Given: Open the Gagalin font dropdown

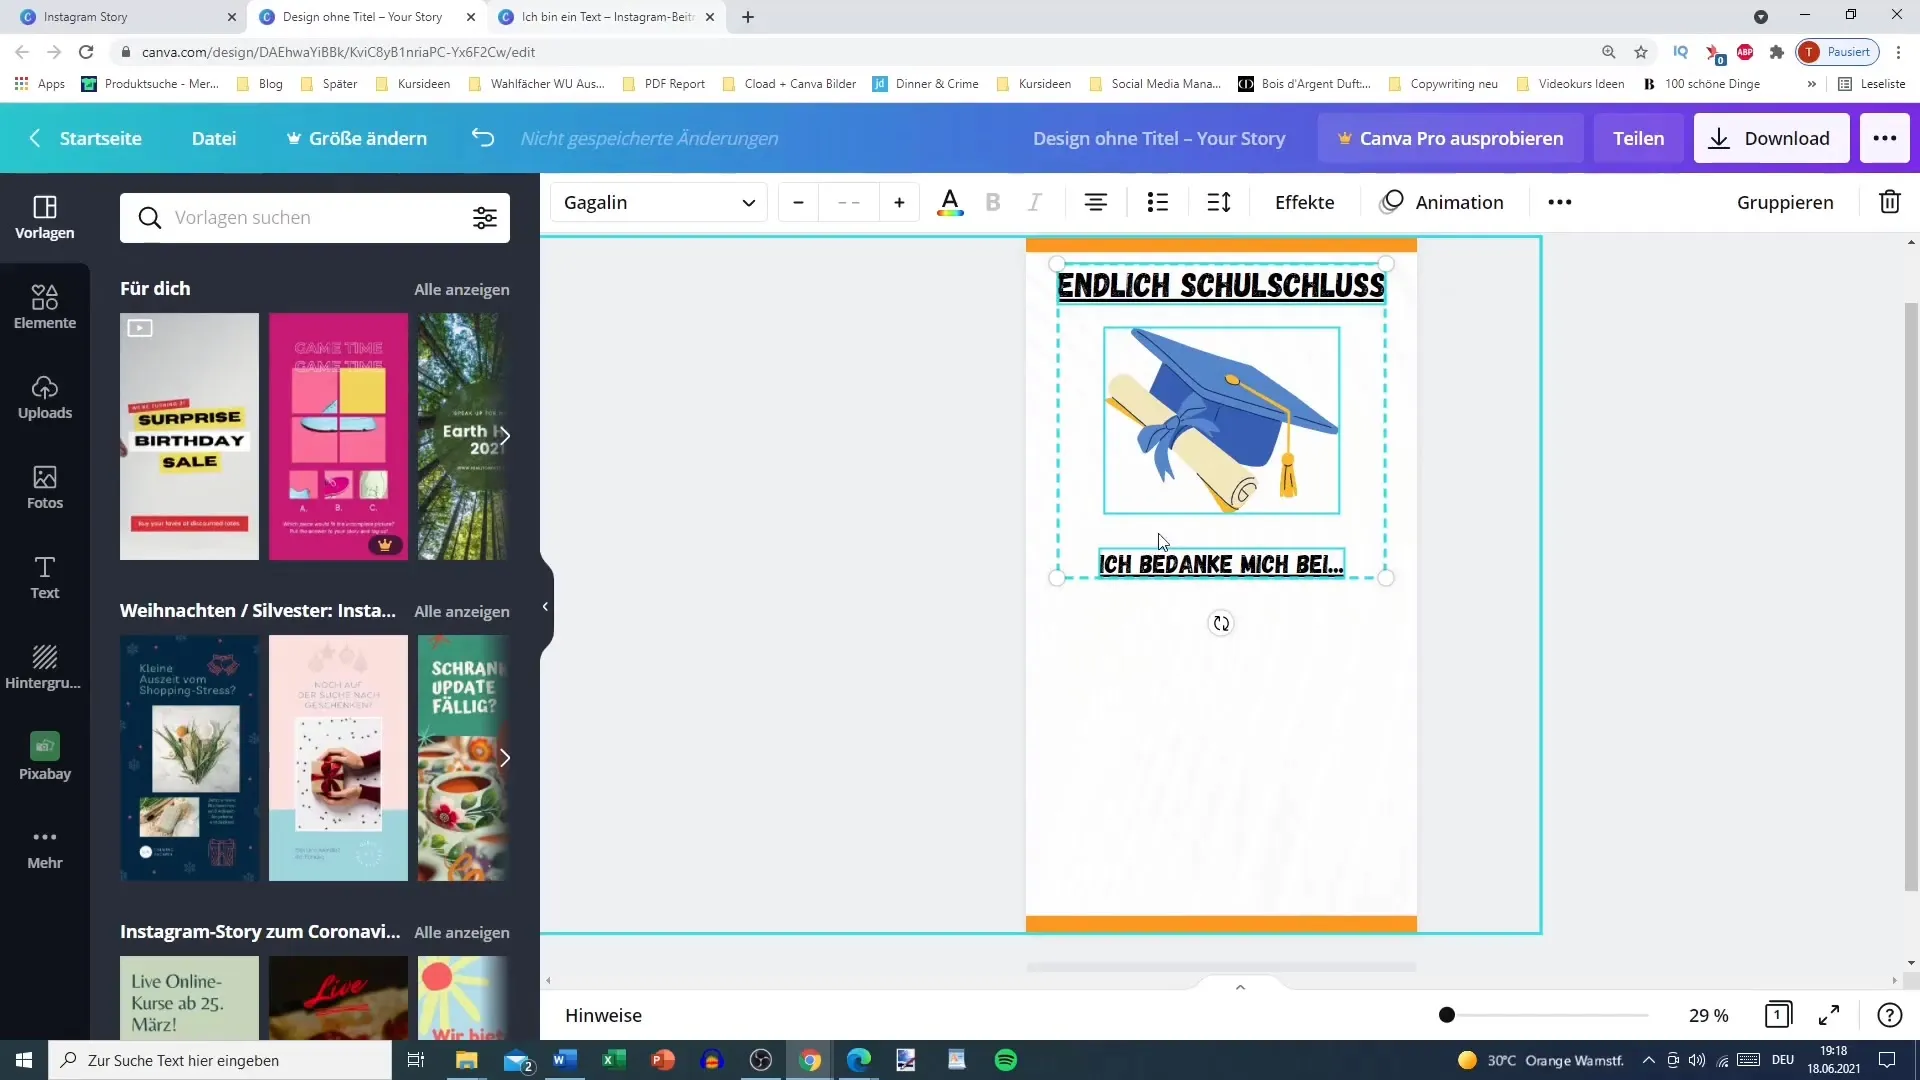Looking at the screenshot, I should click(659, 202).
